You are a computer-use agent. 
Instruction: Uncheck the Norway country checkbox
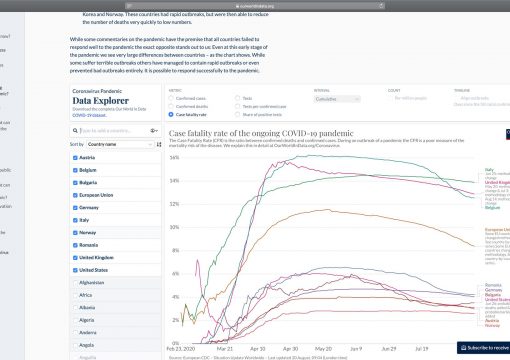(75, 233)
